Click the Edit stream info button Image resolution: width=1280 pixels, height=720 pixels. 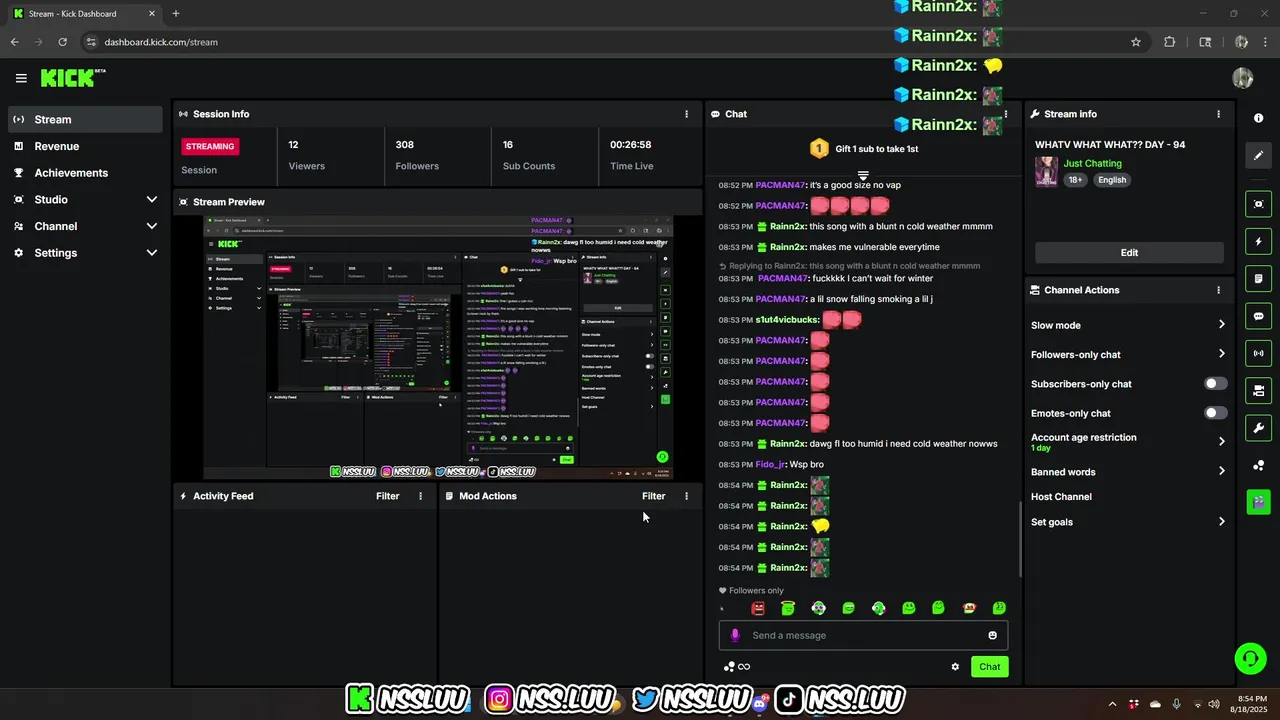pos(1129,253)
